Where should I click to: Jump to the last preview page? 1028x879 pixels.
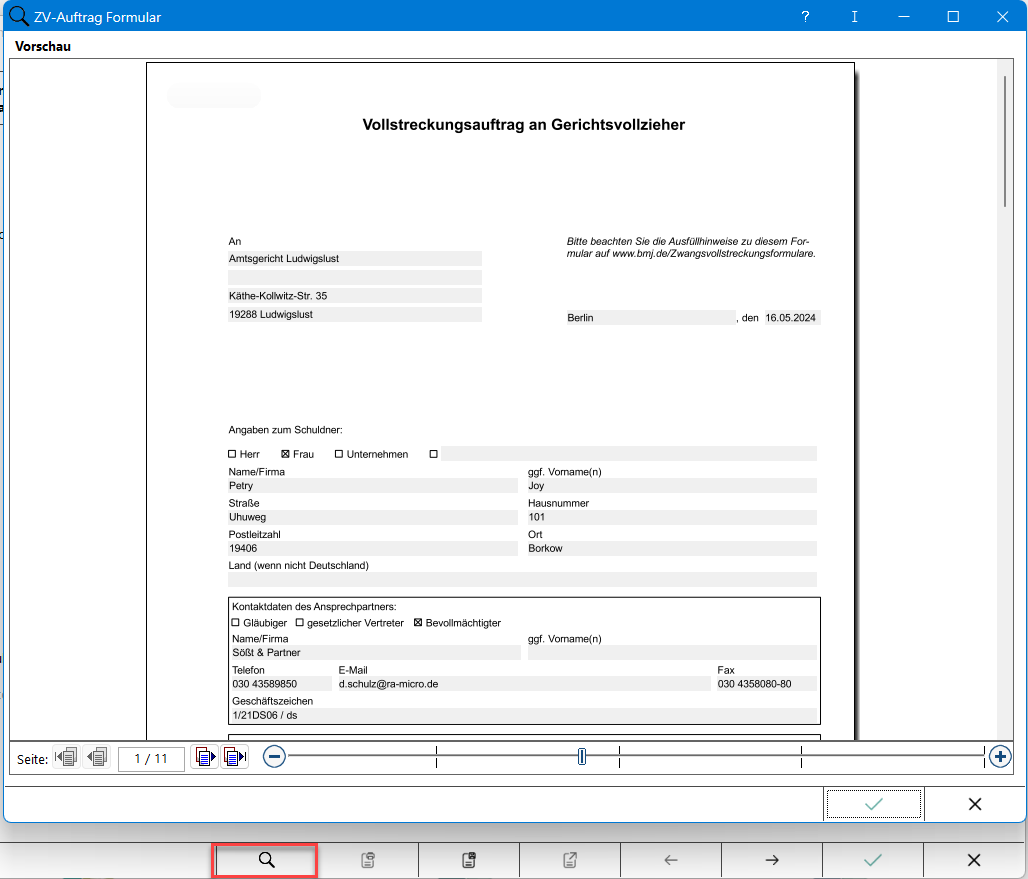(x=235, y=758)
